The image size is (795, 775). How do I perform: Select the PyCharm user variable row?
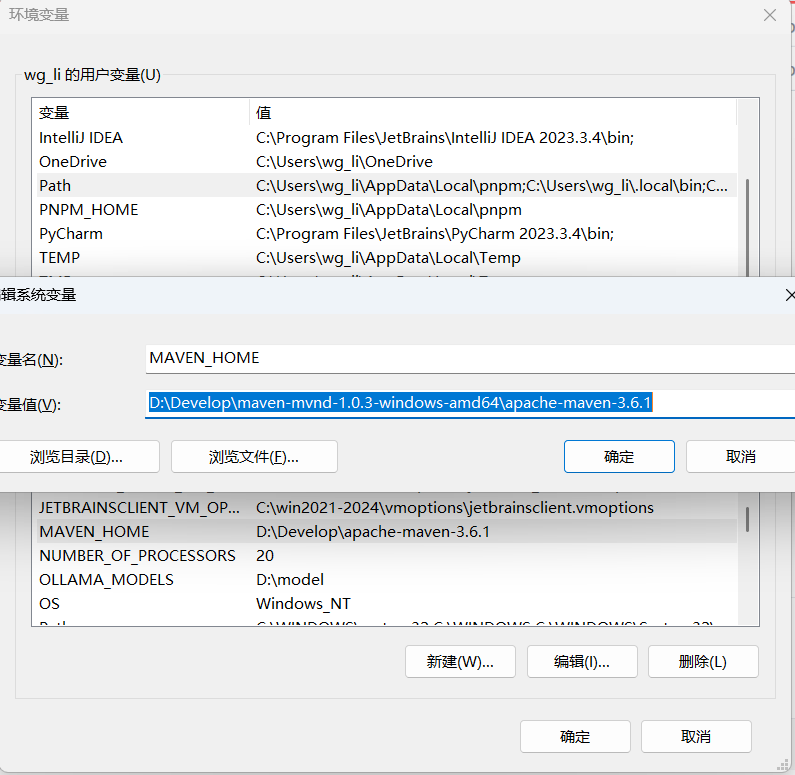[385, 234]
